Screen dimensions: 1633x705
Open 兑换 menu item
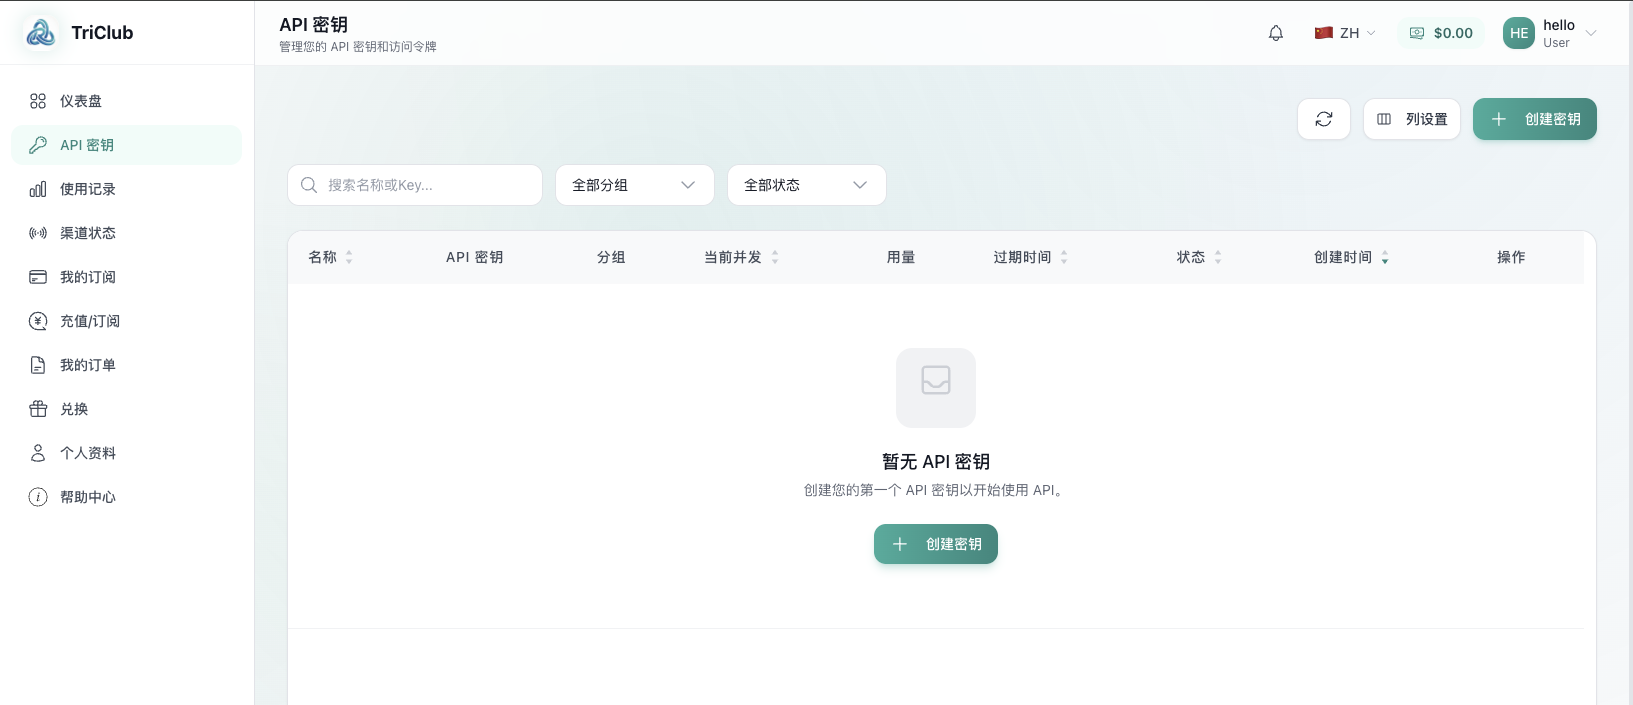click(127, 409)
